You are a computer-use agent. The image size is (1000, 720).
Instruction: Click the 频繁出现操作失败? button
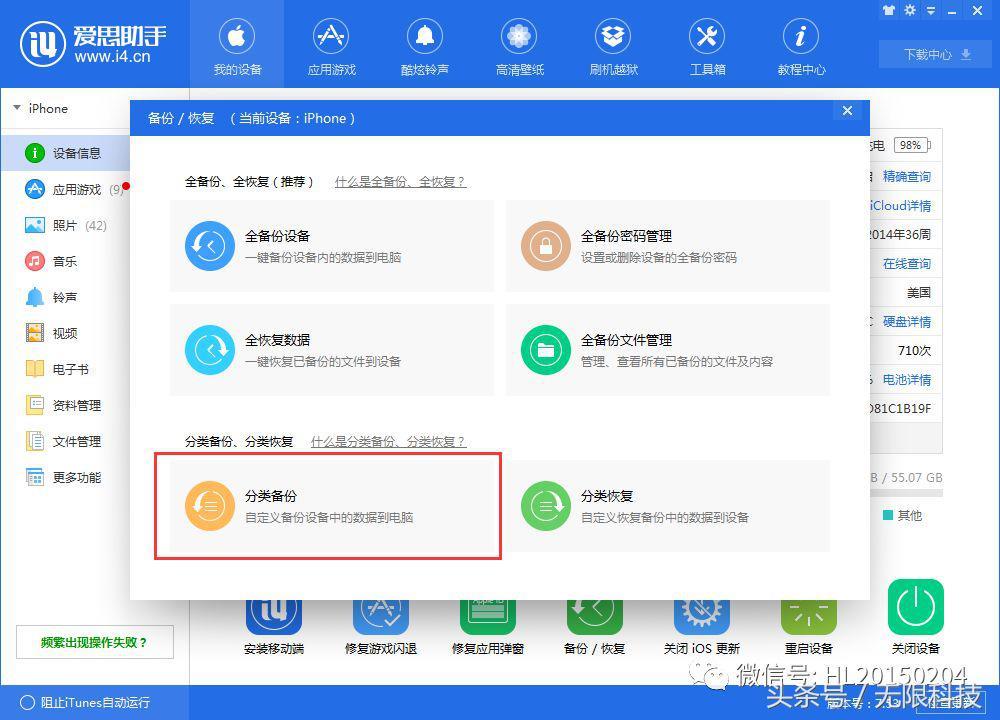pos(94,642)
